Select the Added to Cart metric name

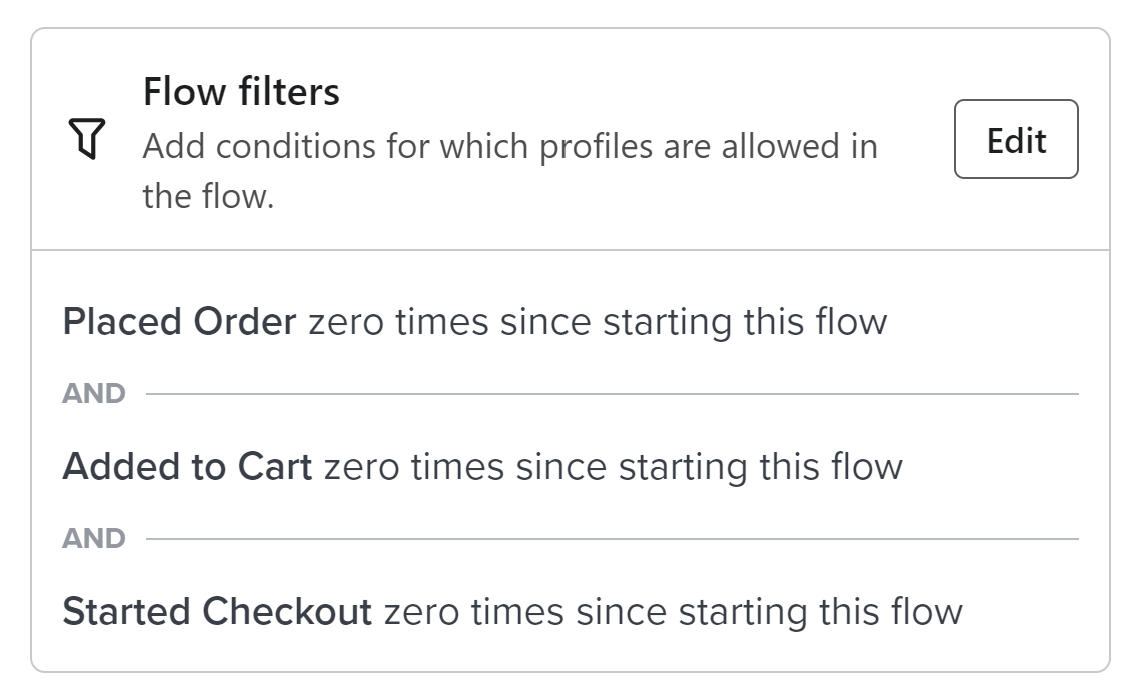point(187,466)
